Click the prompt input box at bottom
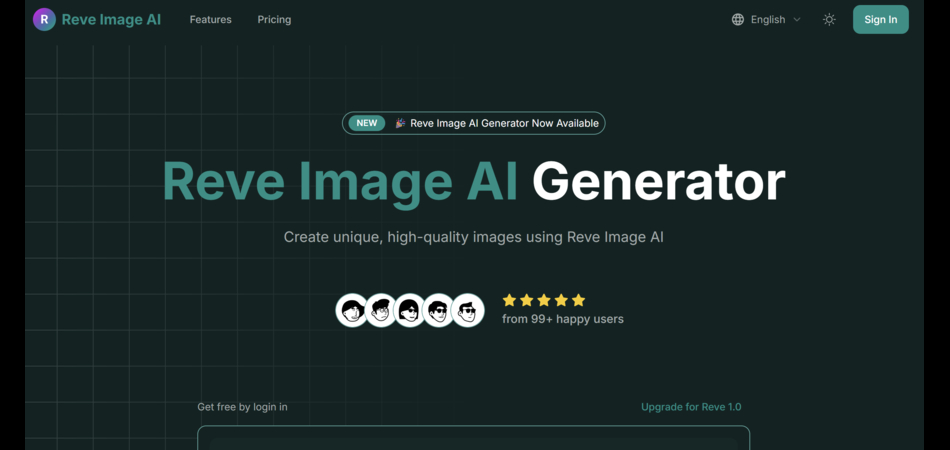Screen dimensions: 950x450 474,438
